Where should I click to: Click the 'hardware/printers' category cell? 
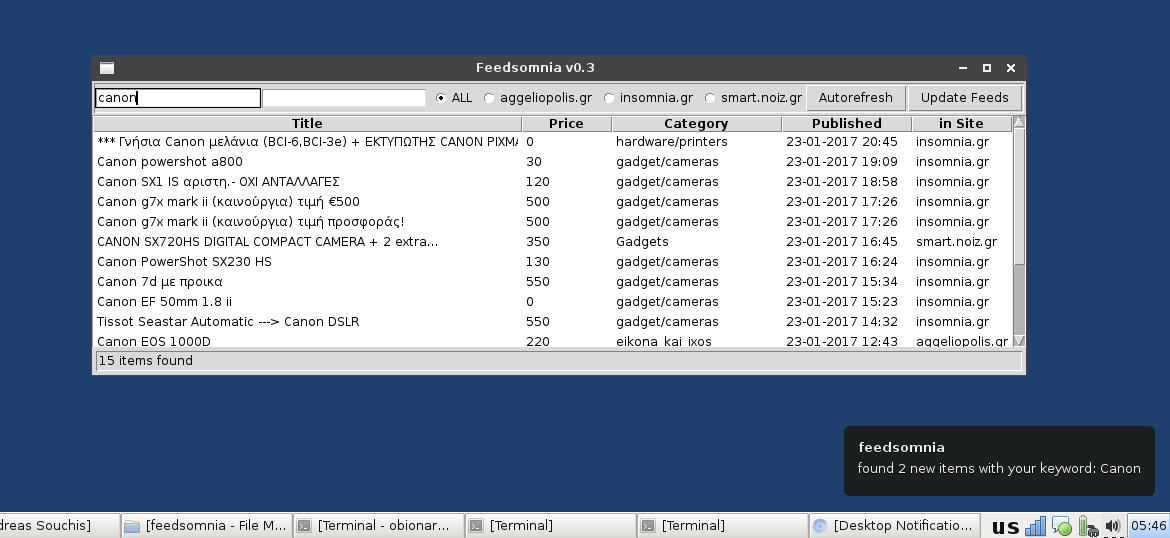(x=672, y=142)
